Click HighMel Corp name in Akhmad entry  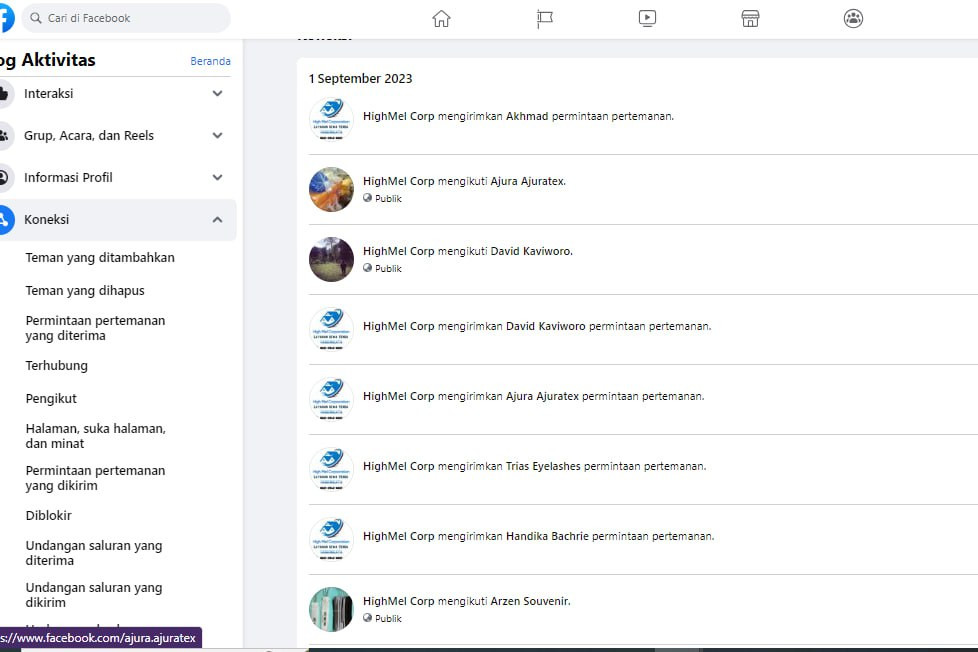[399, 116]
